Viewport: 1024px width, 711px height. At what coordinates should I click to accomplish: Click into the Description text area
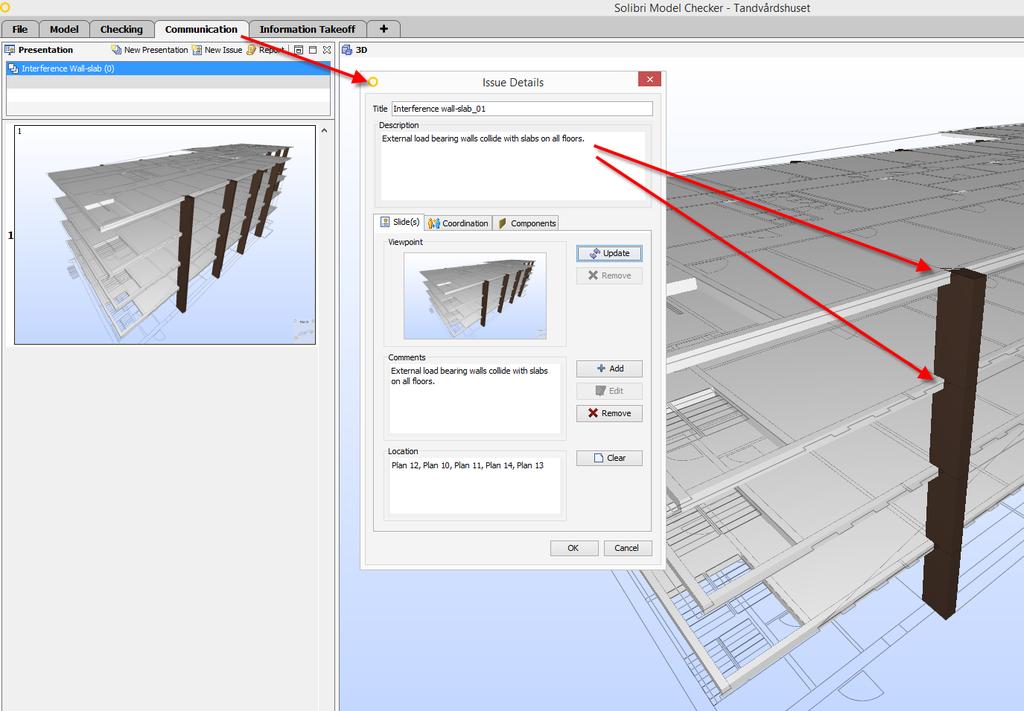513,166
